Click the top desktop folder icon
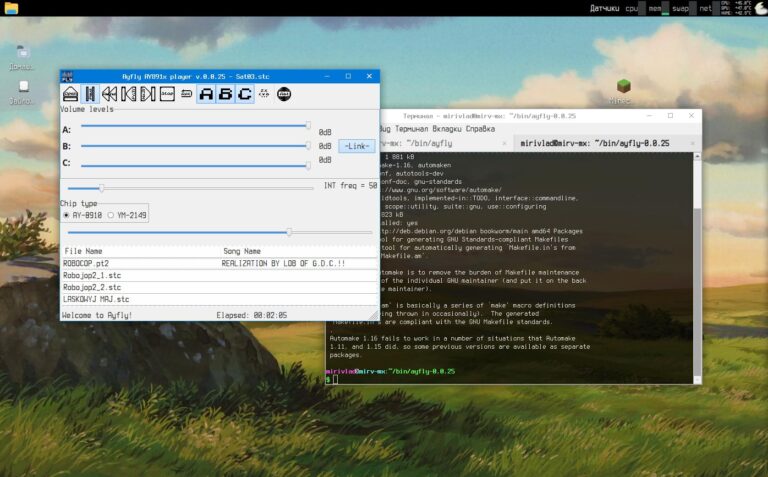Image resolution: width=768 pixels, height=477 pixels. coord(23,52)
